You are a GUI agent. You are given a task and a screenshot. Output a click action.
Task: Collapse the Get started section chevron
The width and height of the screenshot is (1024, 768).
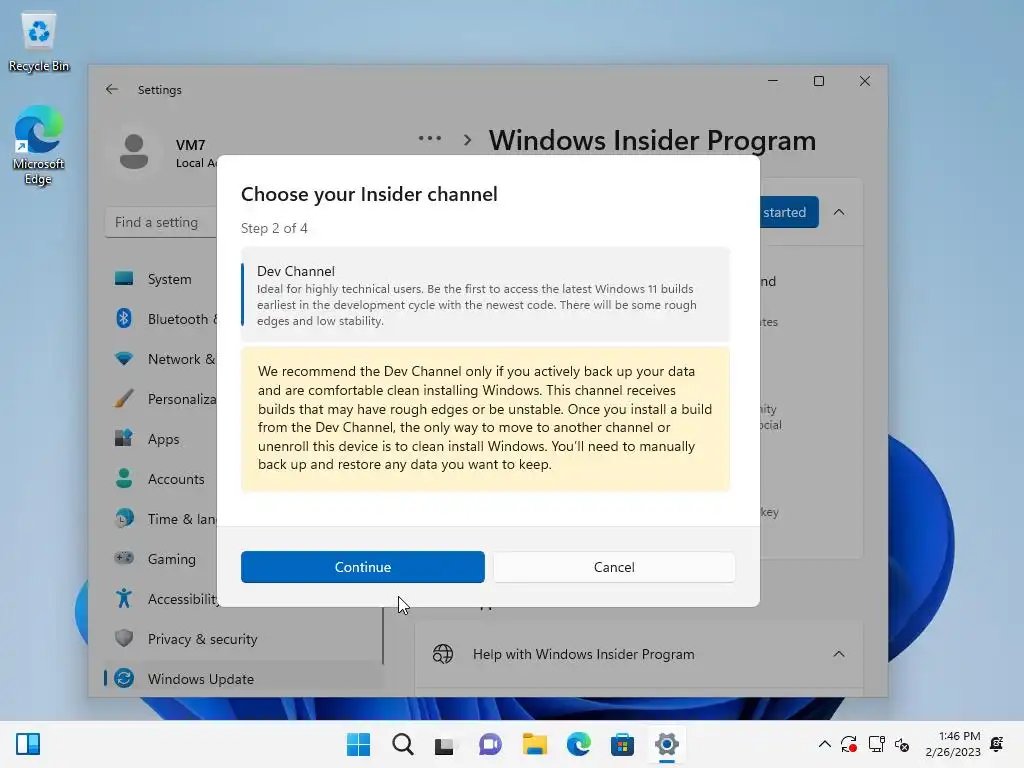839,212
